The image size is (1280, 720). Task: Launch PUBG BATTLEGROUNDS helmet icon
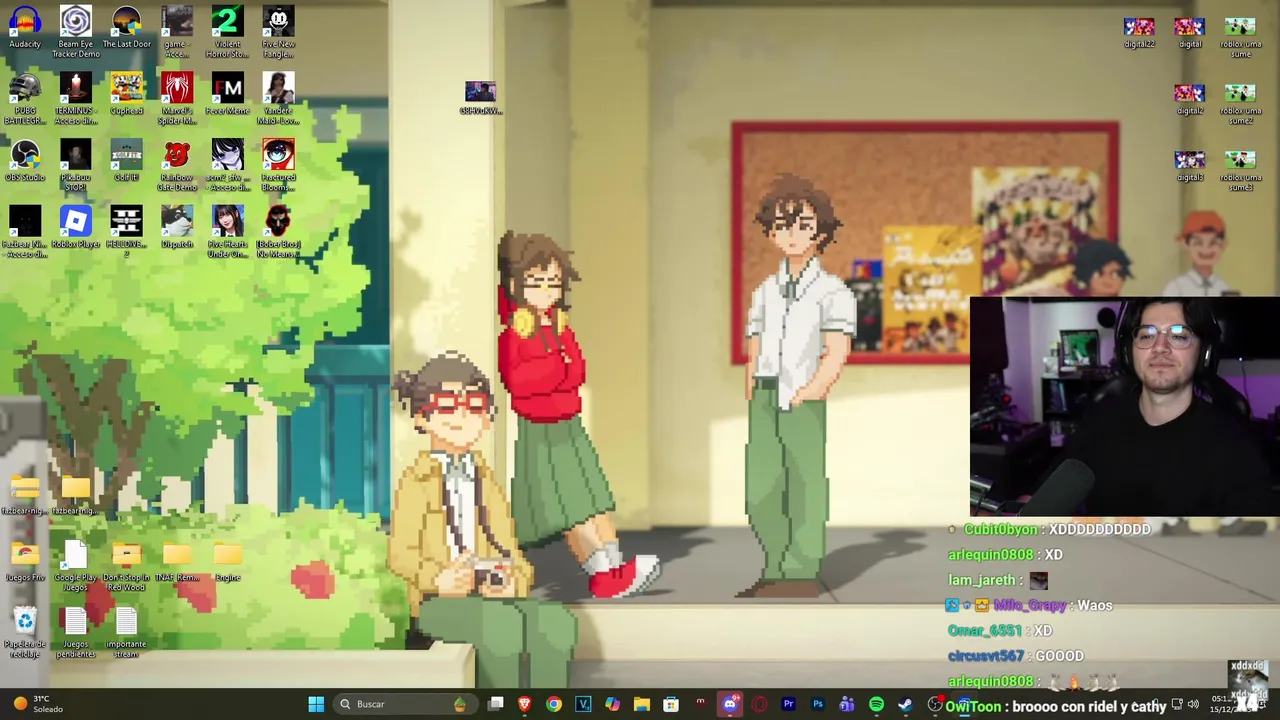[25, 99]
